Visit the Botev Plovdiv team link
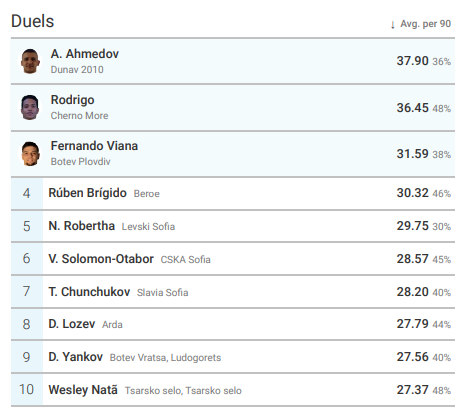This screenshot has height=414, width=467. [x=80, y=162]
